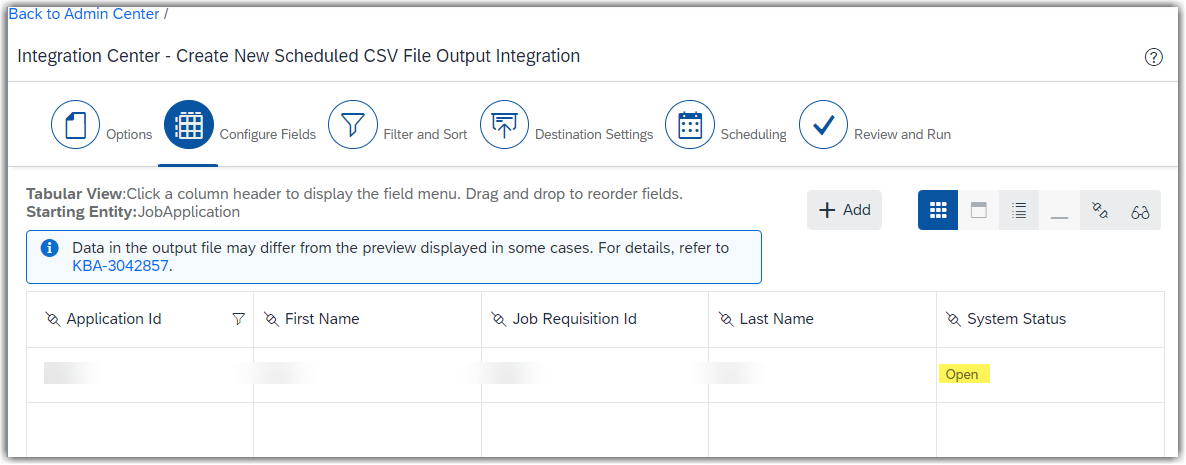Open the Application Id column filter
Image resolution: width=1186 pixels, height=465 pixels.
[238, 319]
